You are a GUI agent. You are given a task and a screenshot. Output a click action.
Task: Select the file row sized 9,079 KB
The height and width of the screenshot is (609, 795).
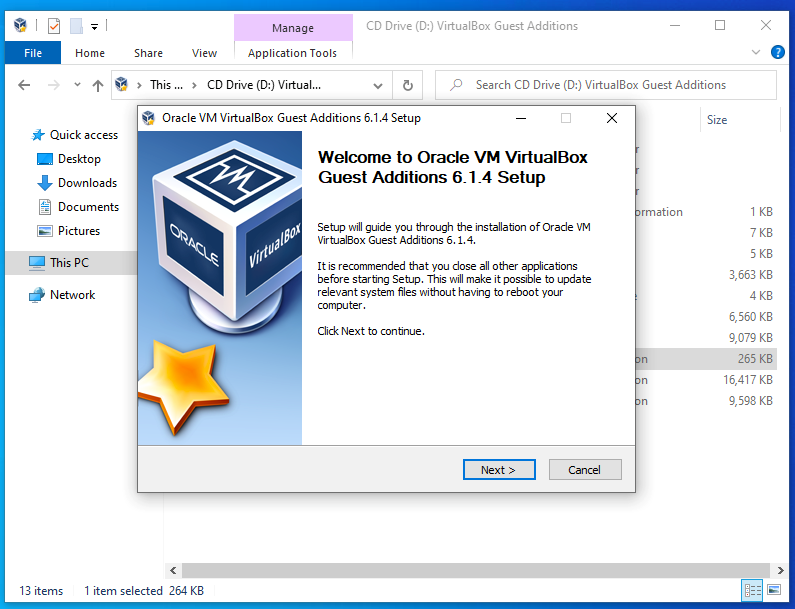(706, 338)
